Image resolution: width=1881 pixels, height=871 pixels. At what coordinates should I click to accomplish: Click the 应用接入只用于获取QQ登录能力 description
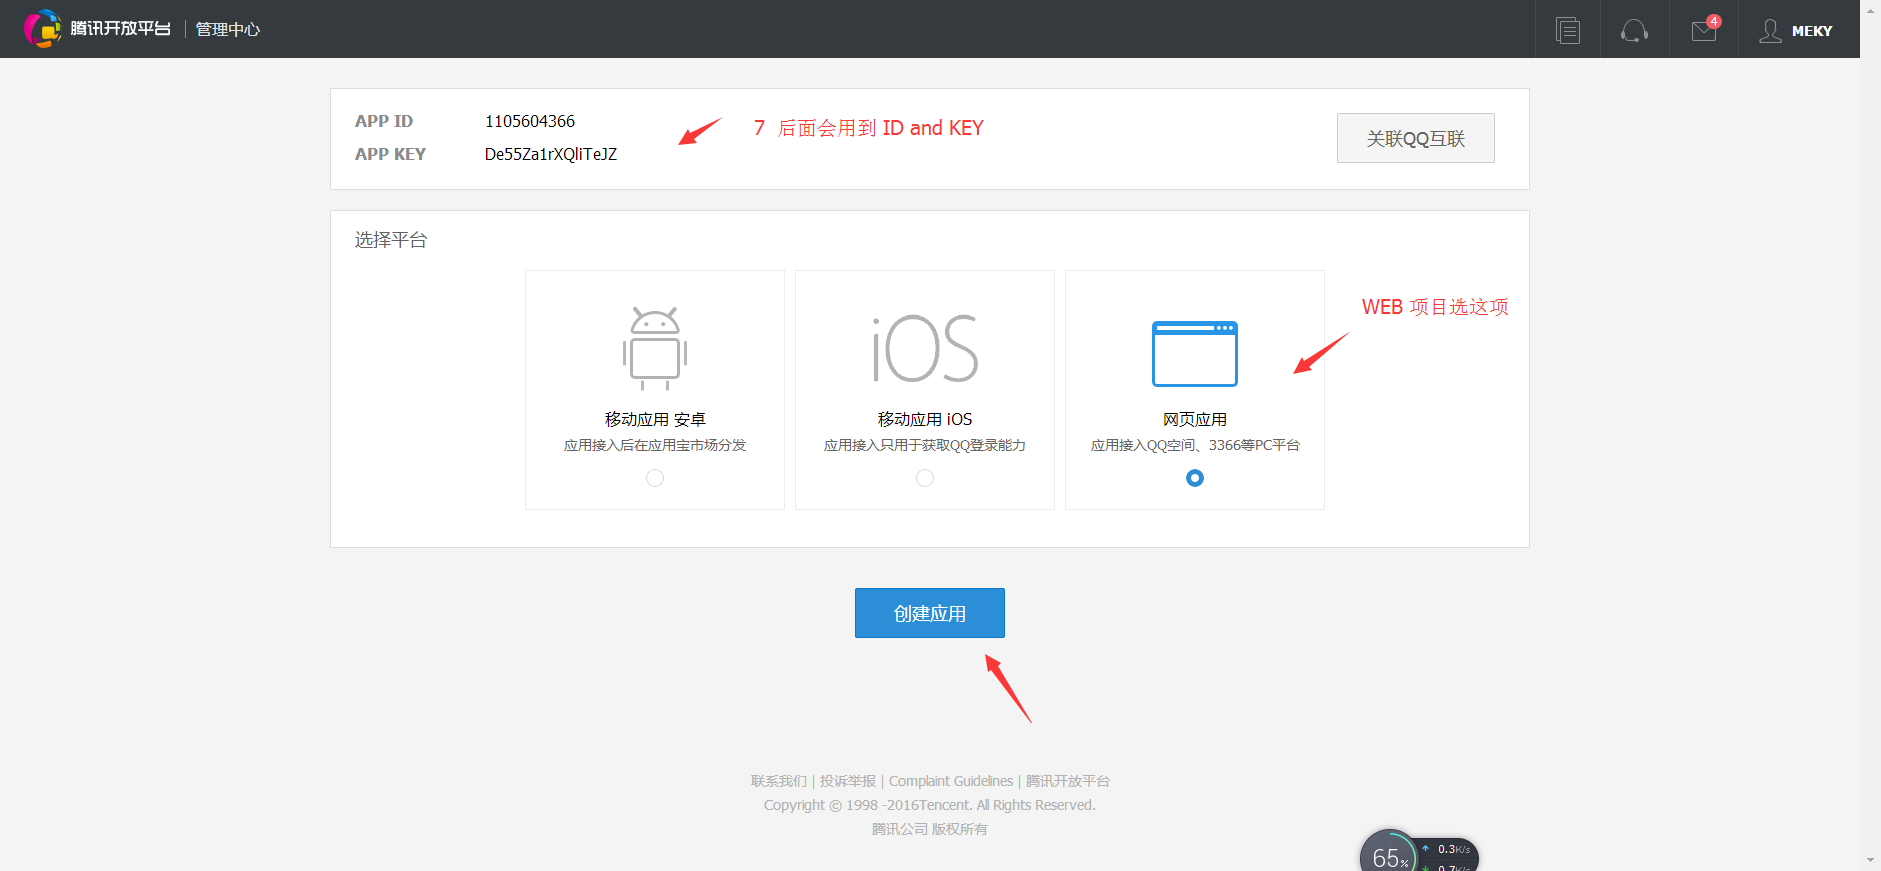coord(925,445)
